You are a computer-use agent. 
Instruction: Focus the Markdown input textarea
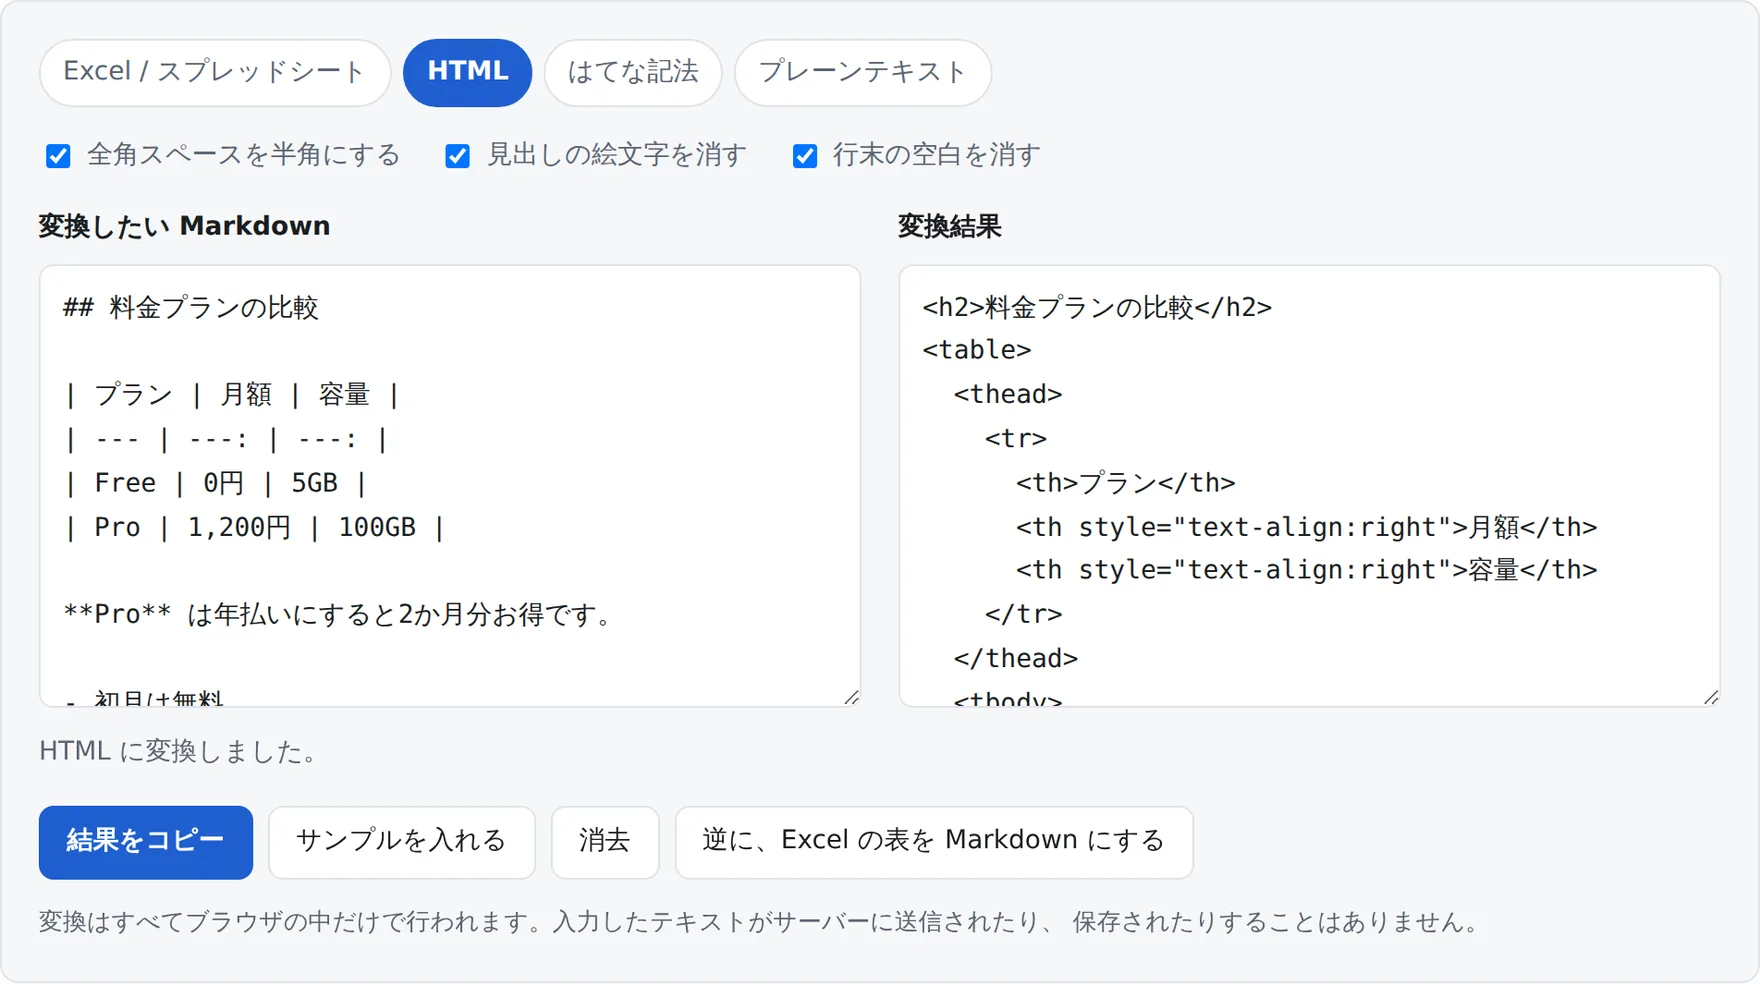(x=450, y=486)
